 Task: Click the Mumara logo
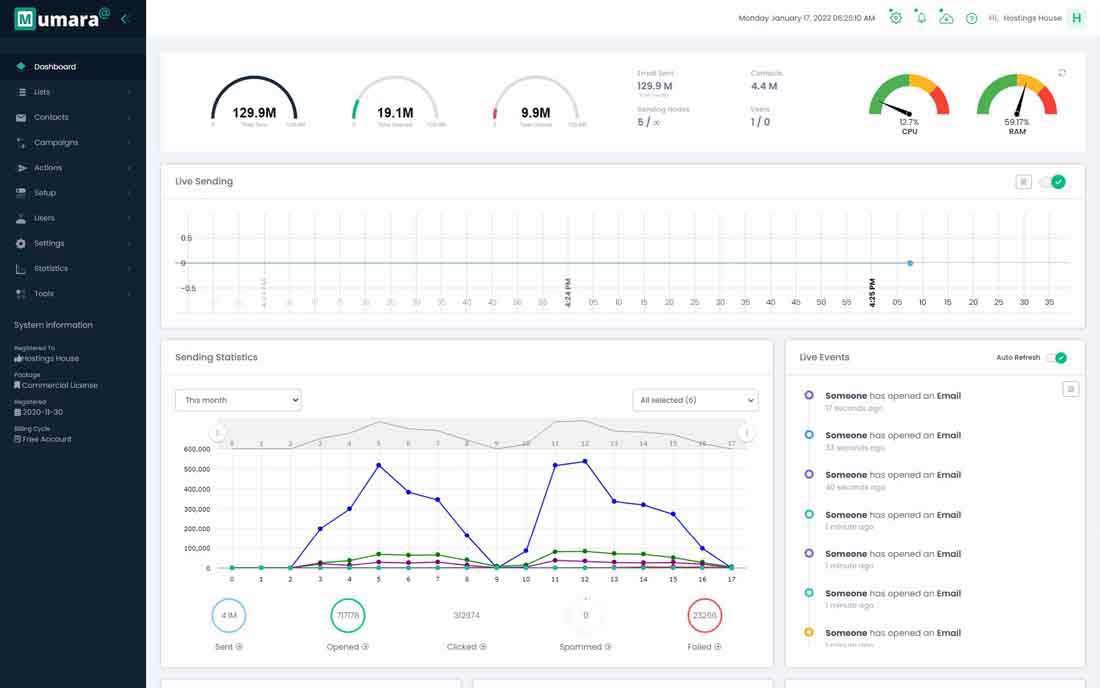[62, 18]
